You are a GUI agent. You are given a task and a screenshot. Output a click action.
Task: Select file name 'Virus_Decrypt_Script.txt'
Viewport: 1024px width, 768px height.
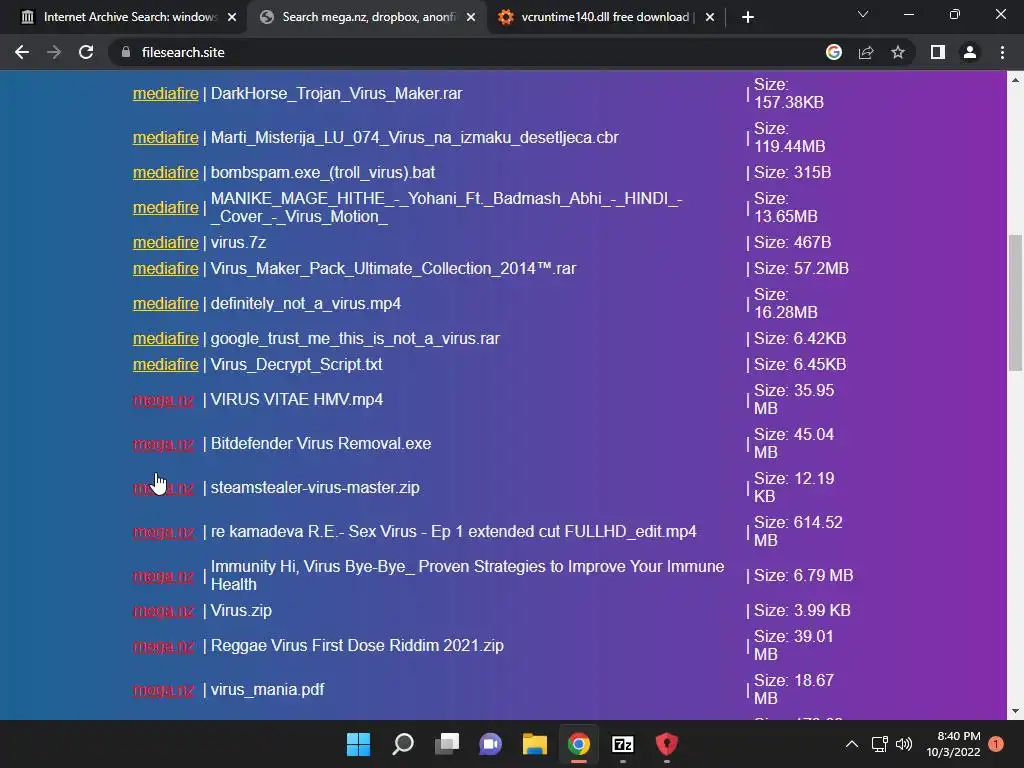click(x=296, y=364)
